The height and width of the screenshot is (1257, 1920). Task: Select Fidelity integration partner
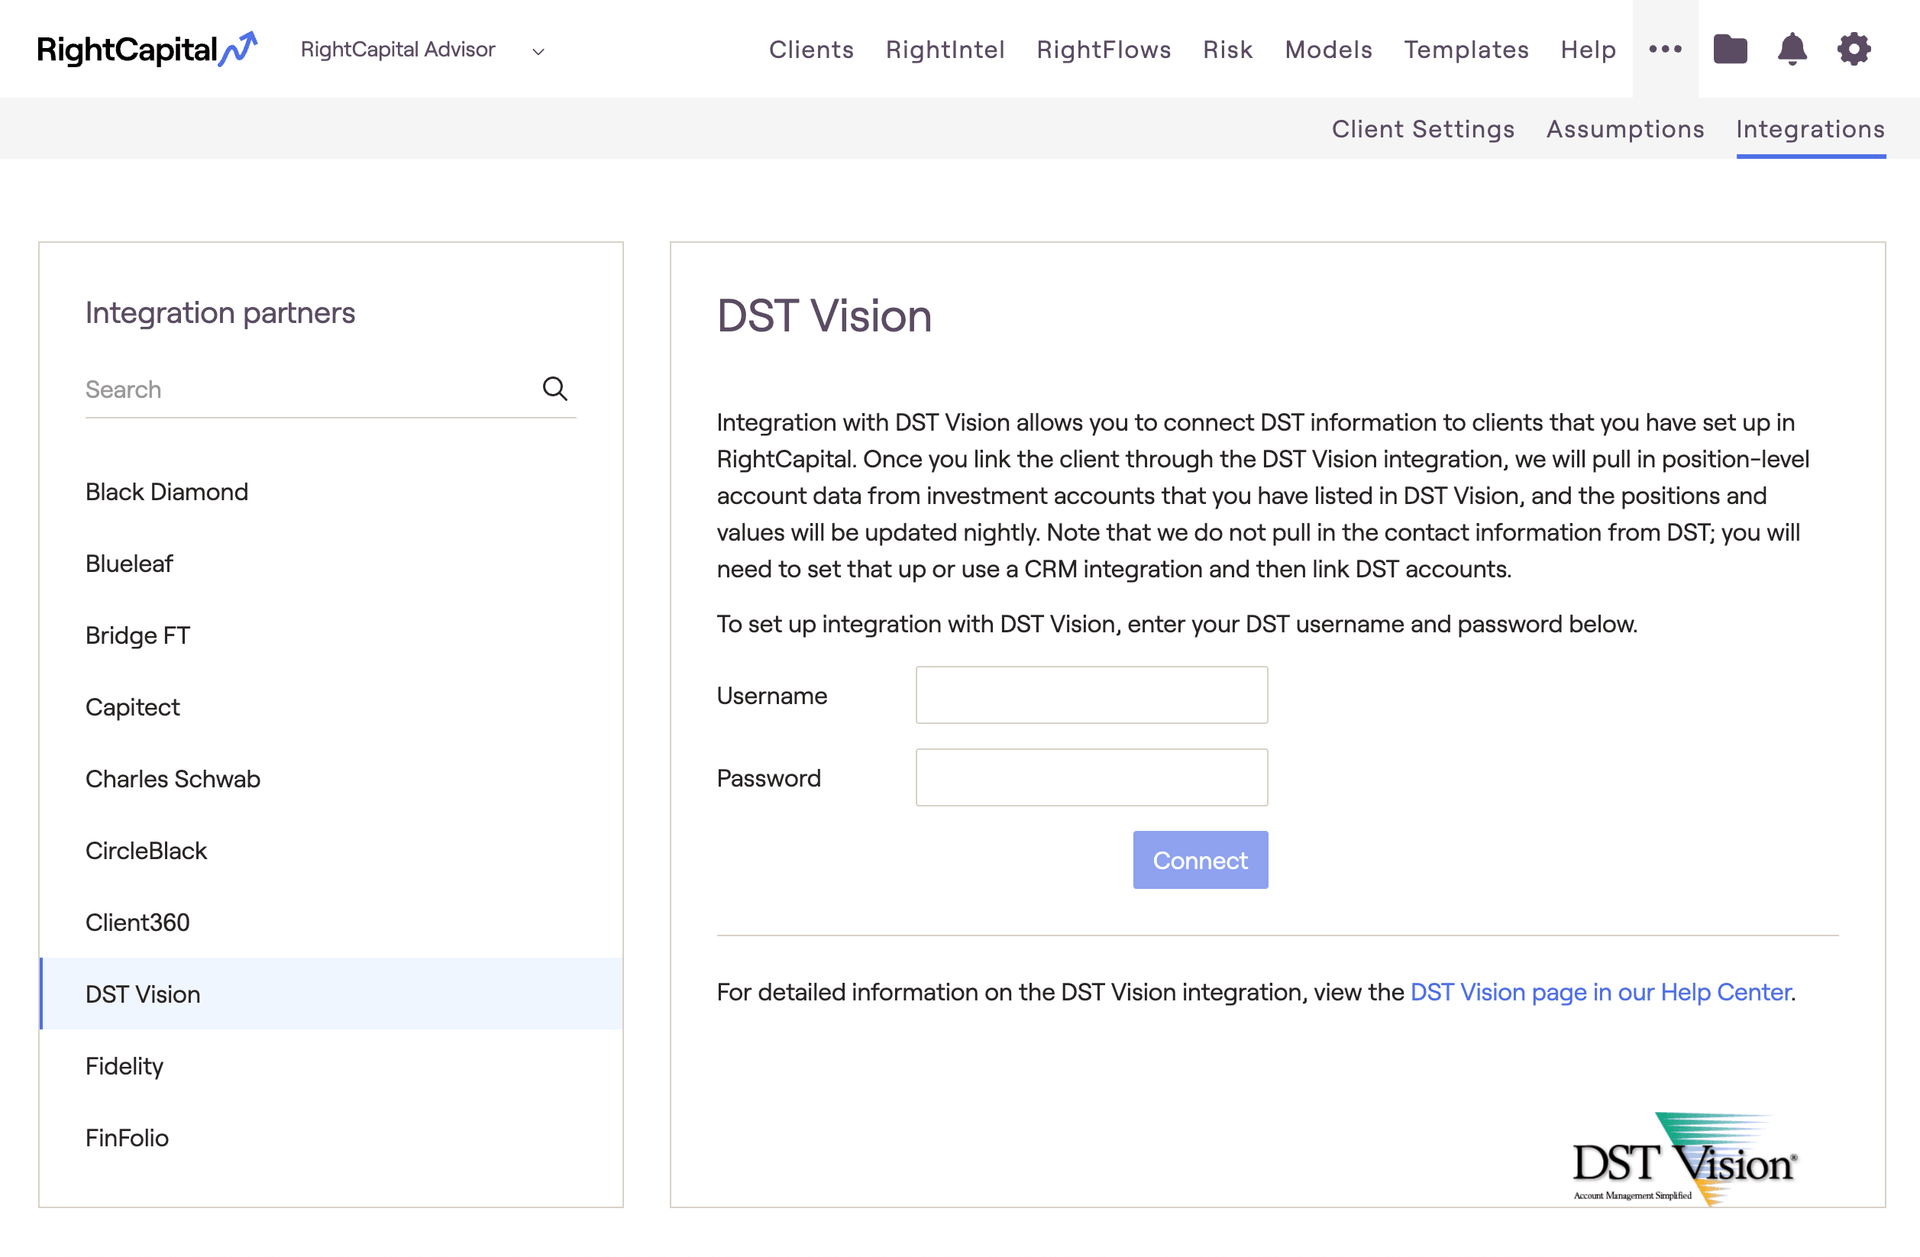[331, 1066]
